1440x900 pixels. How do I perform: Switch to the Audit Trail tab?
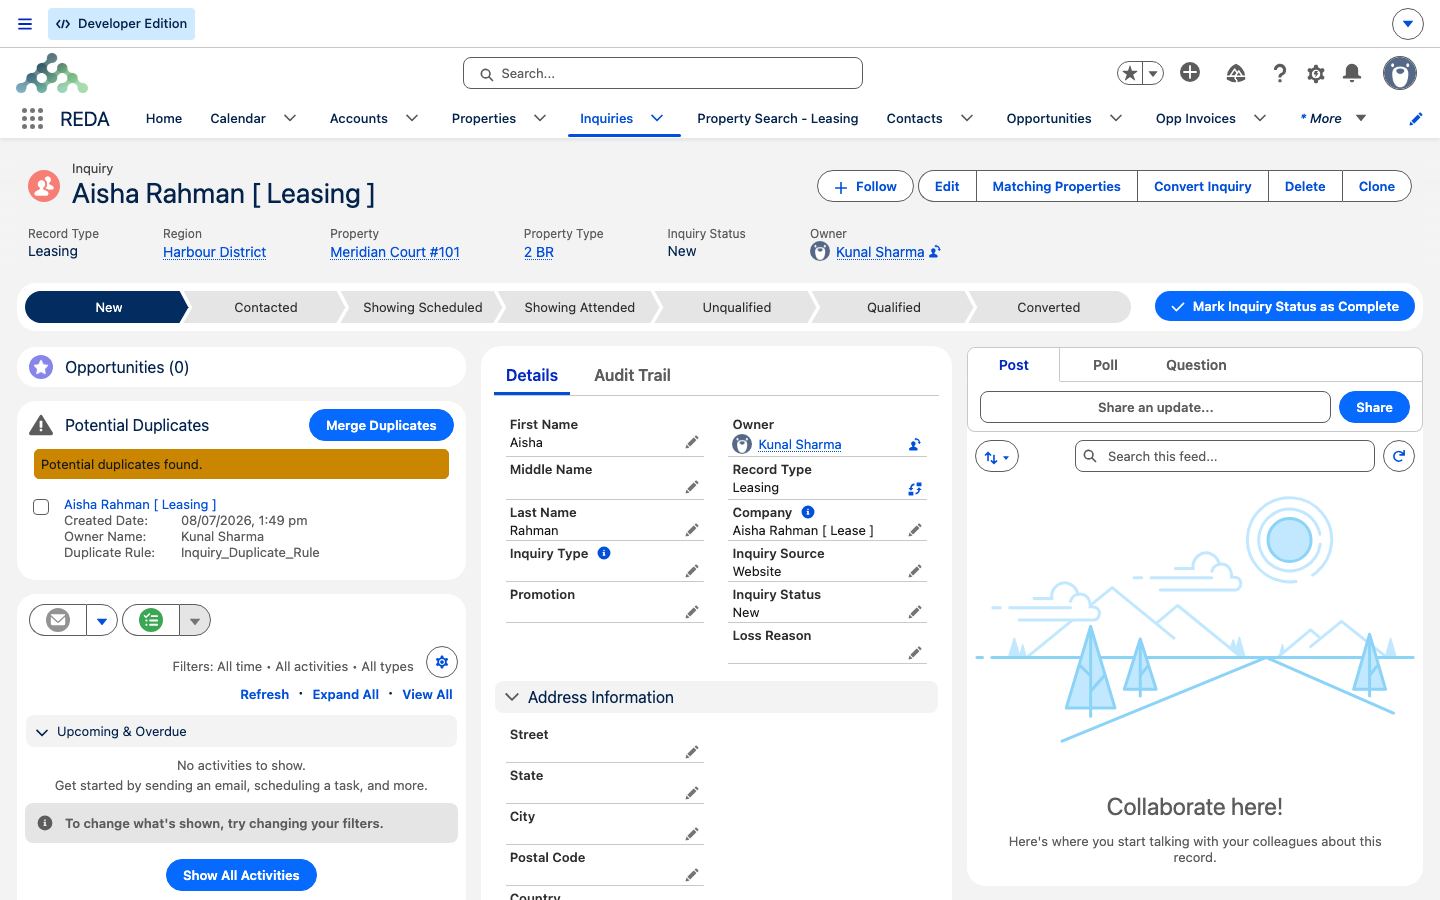[632, 375]
